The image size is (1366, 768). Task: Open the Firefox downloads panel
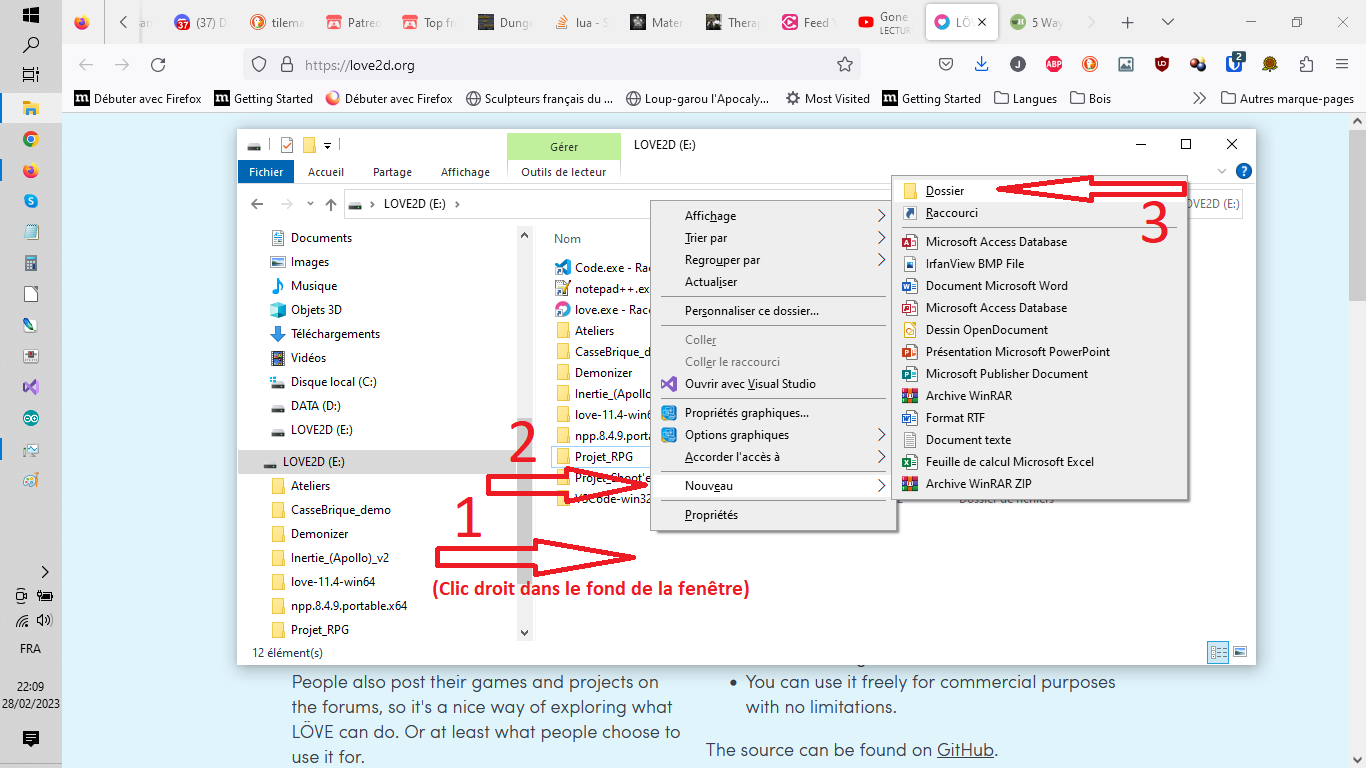pos(981,65)
